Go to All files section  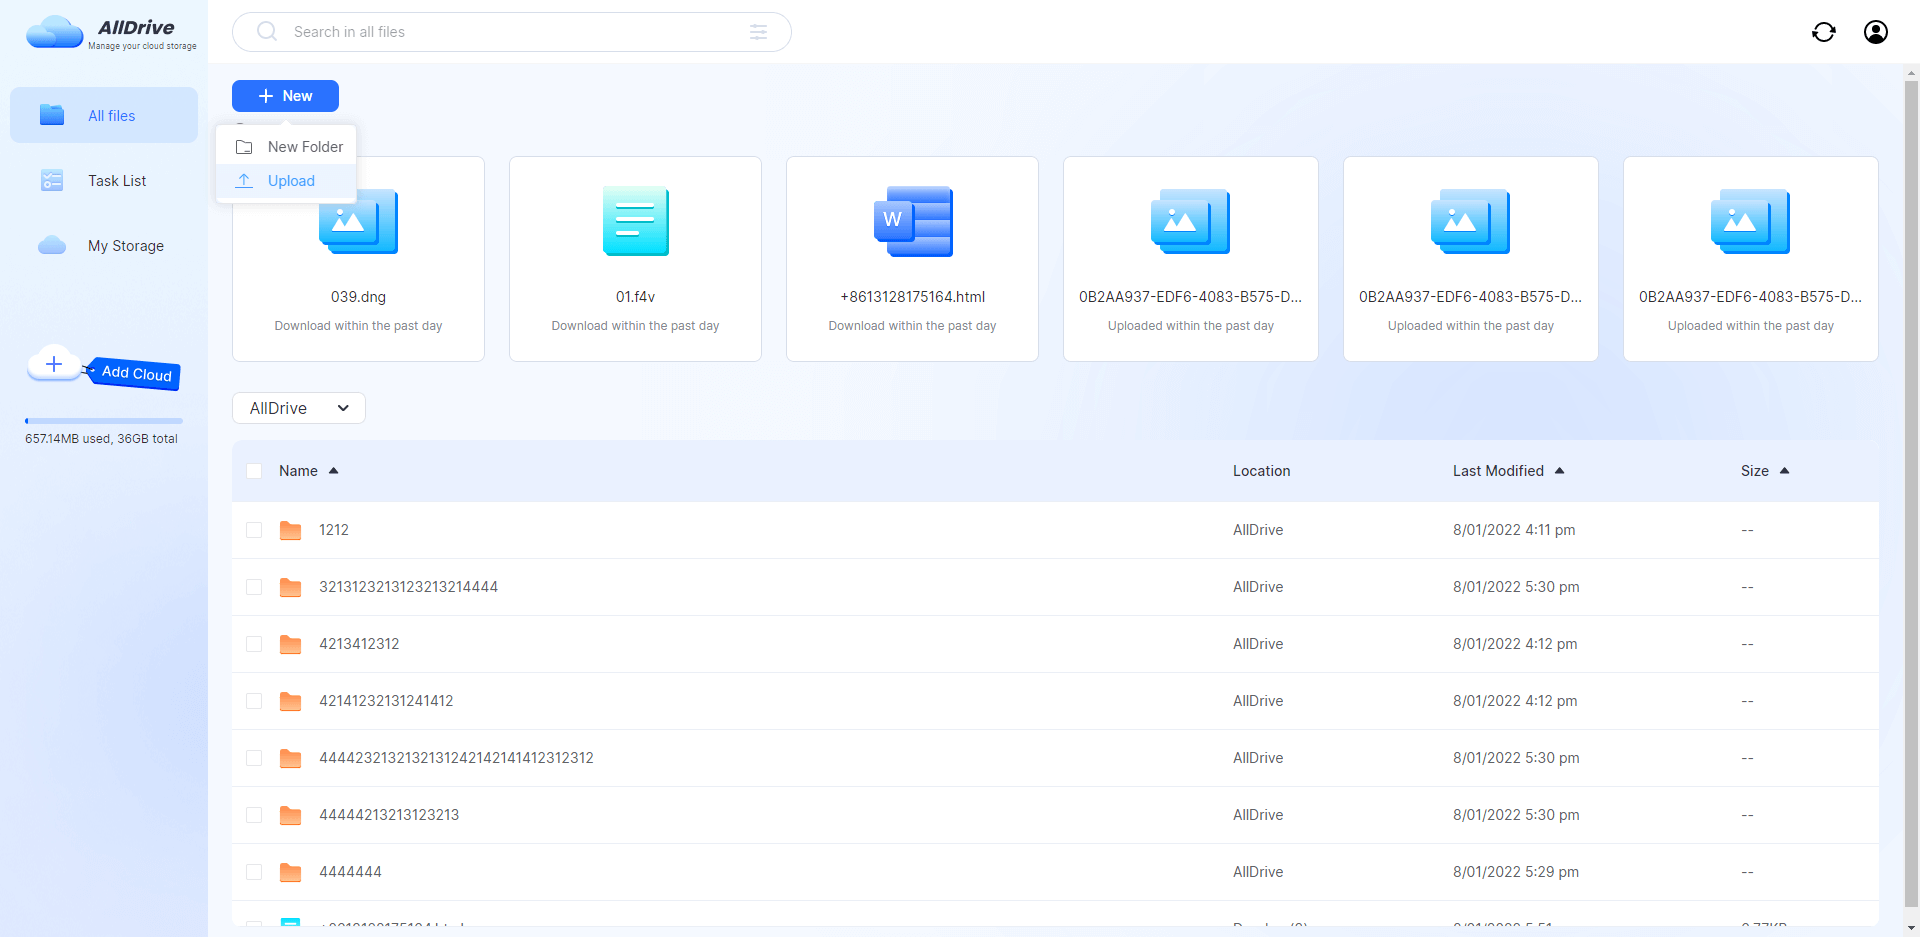pos(104,115)
